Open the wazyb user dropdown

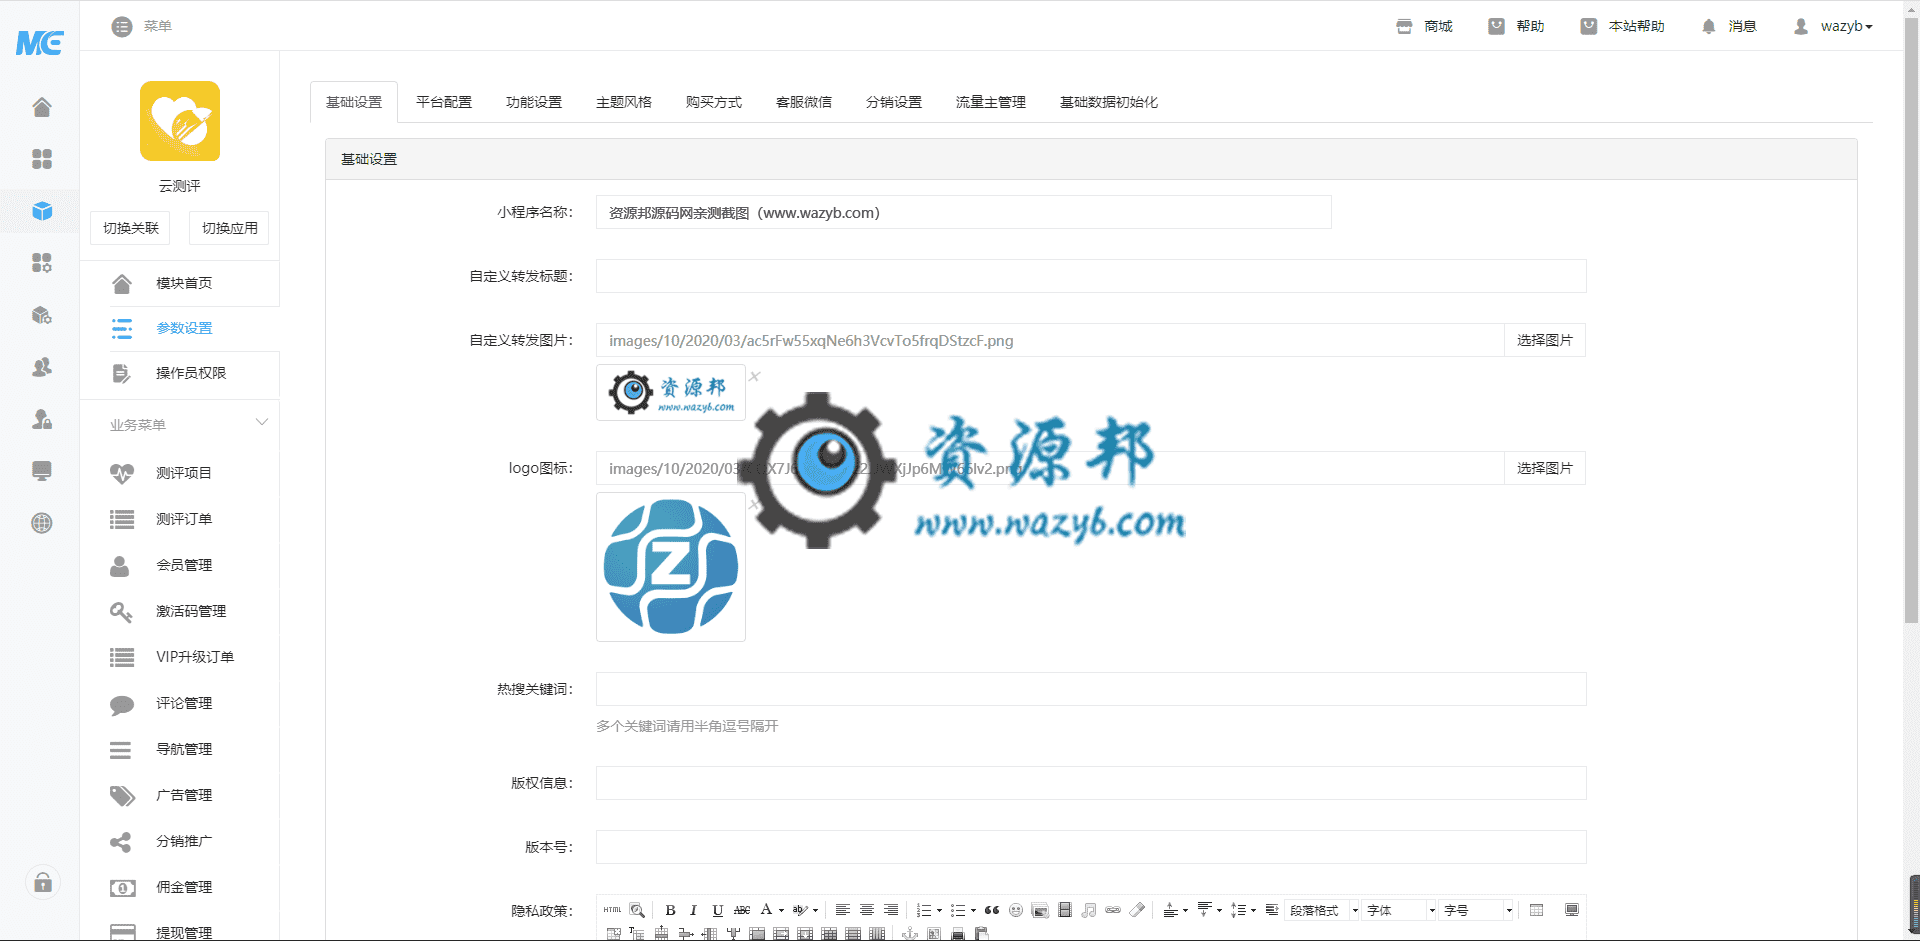coord(1833,26)
